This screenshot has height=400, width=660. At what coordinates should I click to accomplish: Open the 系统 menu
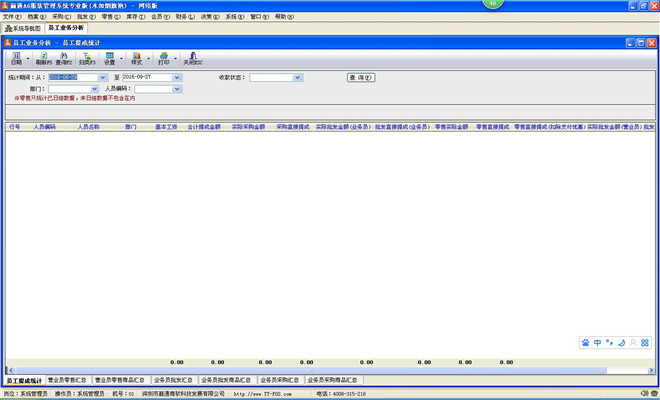click(x=235, y=17)
